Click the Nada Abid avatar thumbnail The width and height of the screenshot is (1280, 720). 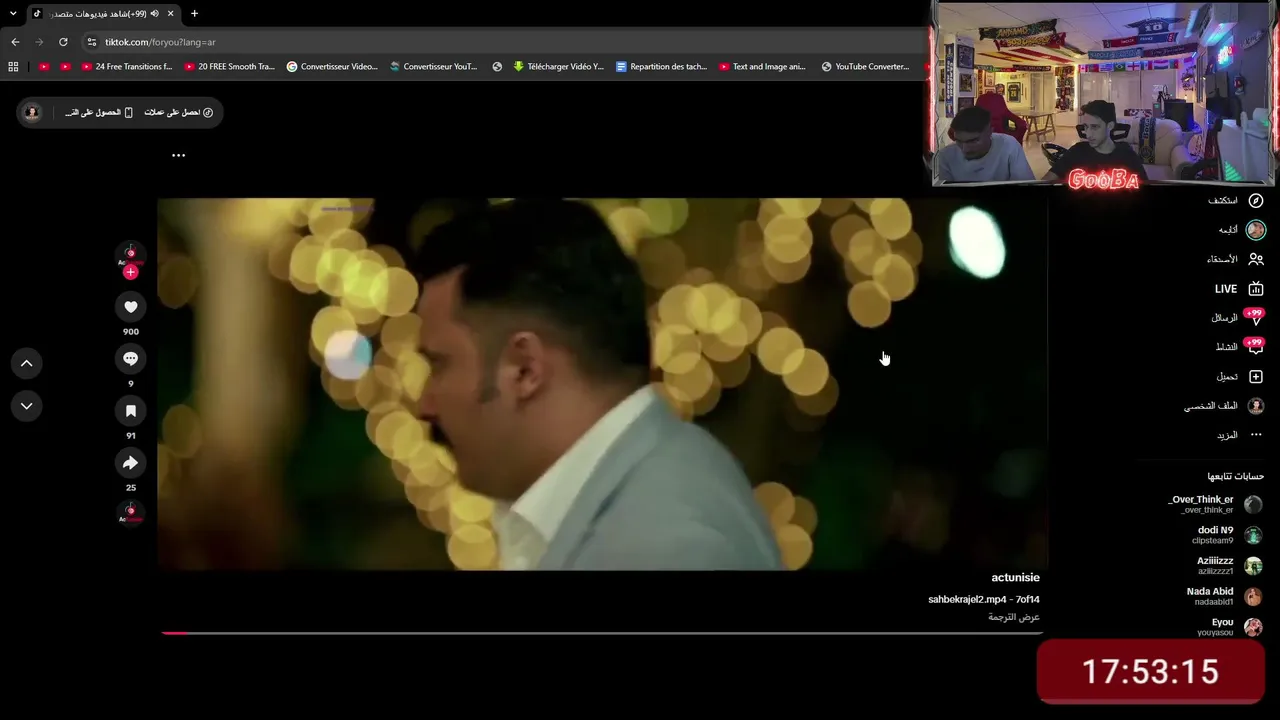pyautogui.click(x=1253, y=597)
